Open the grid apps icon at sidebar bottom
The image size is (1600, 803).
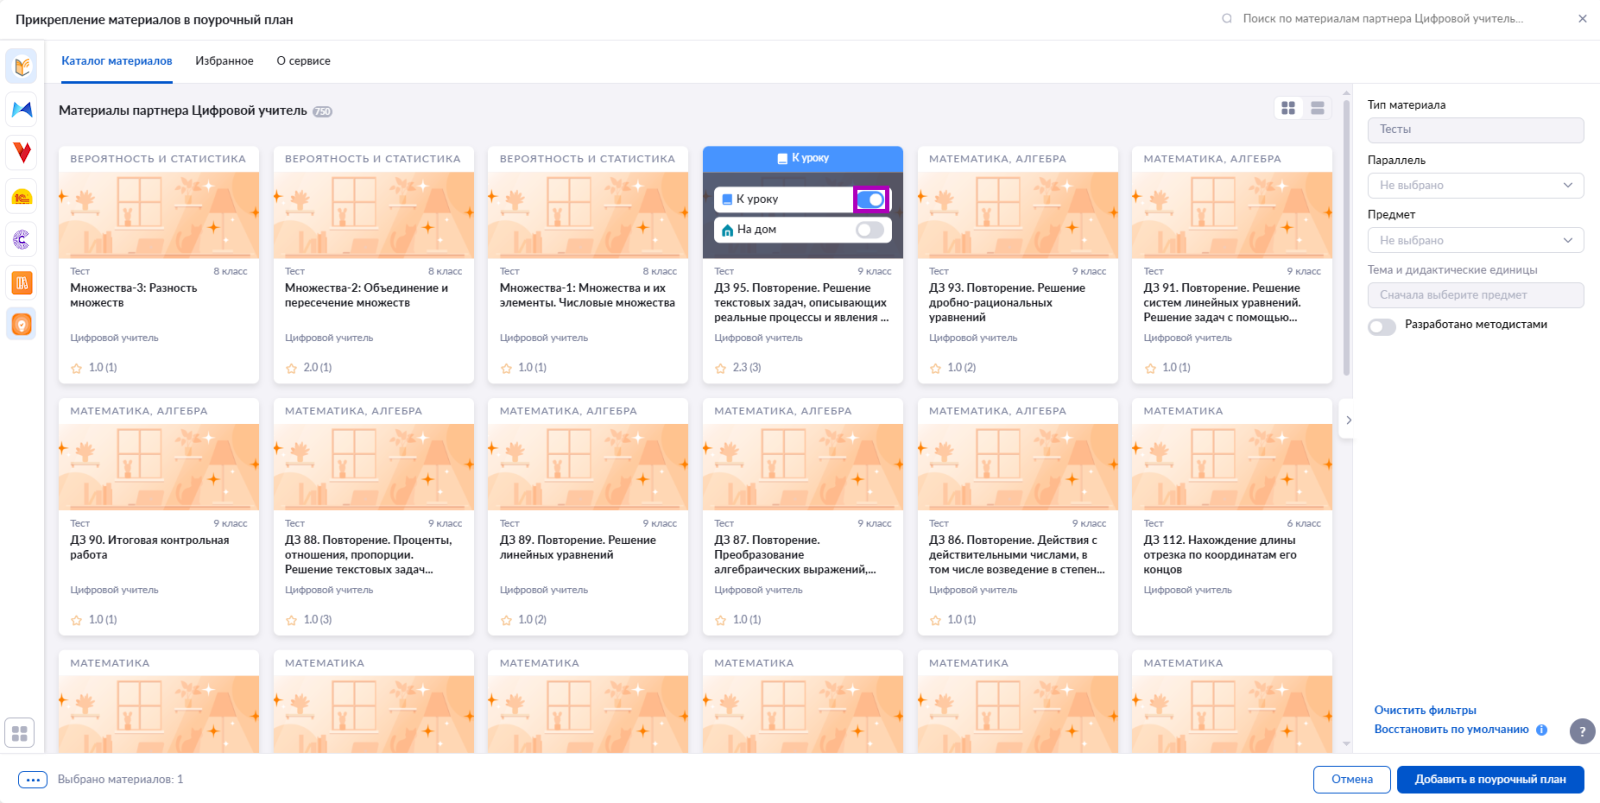pyautogui.click(x=19, y=733)
